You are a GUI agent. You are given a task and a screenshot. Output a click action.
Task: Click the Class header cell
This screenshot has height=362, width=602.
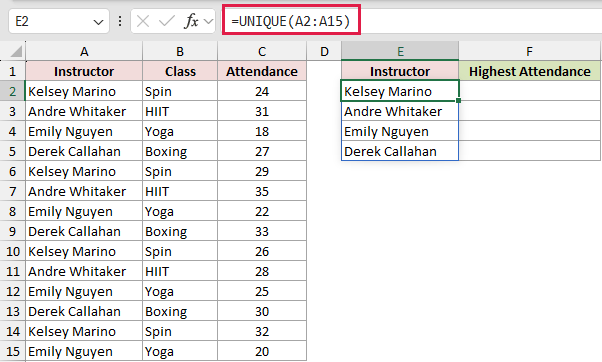point(180,71)
